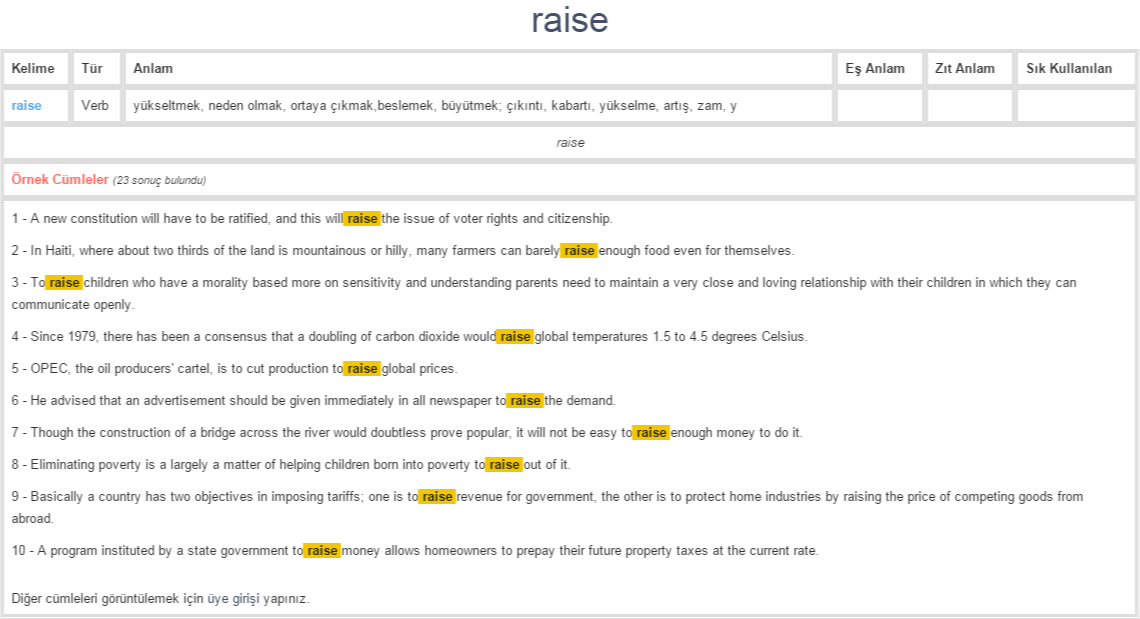Click highlighted "raise" in the OPEC sentence
1140x619 pixels.
point(362,369)
